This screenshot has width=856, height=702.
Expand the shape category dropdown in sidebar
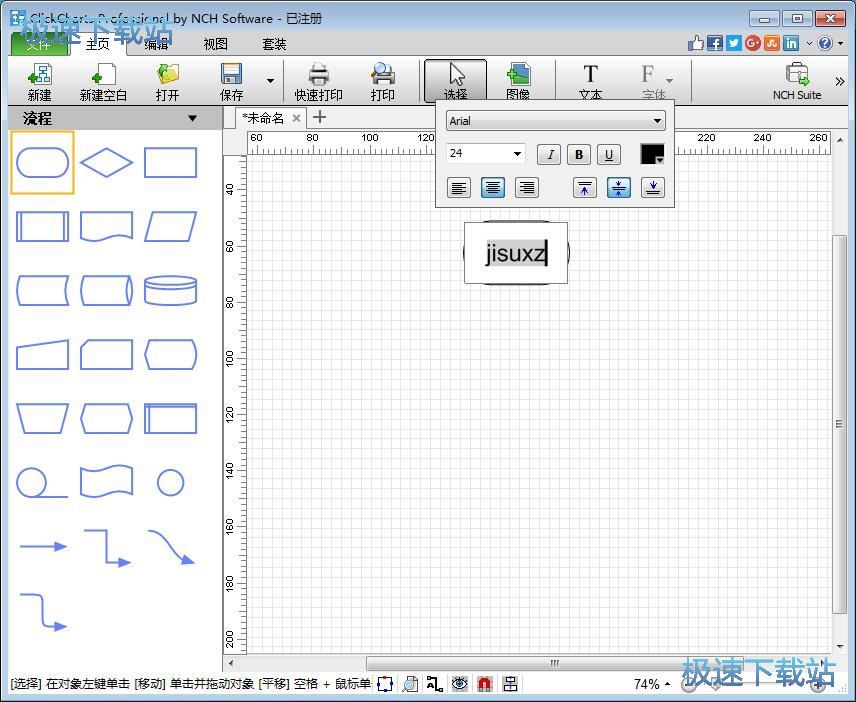click(192, 119)
